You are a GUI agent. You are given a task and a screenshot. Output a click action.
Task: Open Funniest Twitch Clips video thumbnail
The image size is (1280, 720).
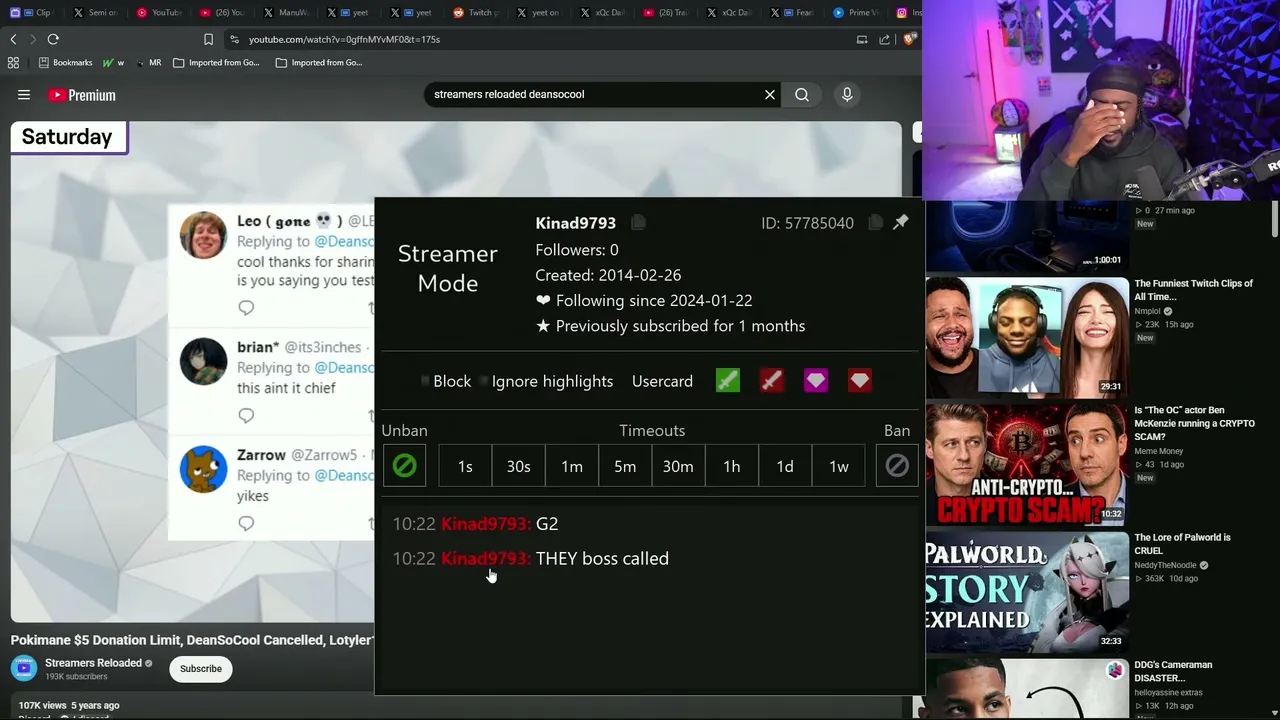point(1026,336)
